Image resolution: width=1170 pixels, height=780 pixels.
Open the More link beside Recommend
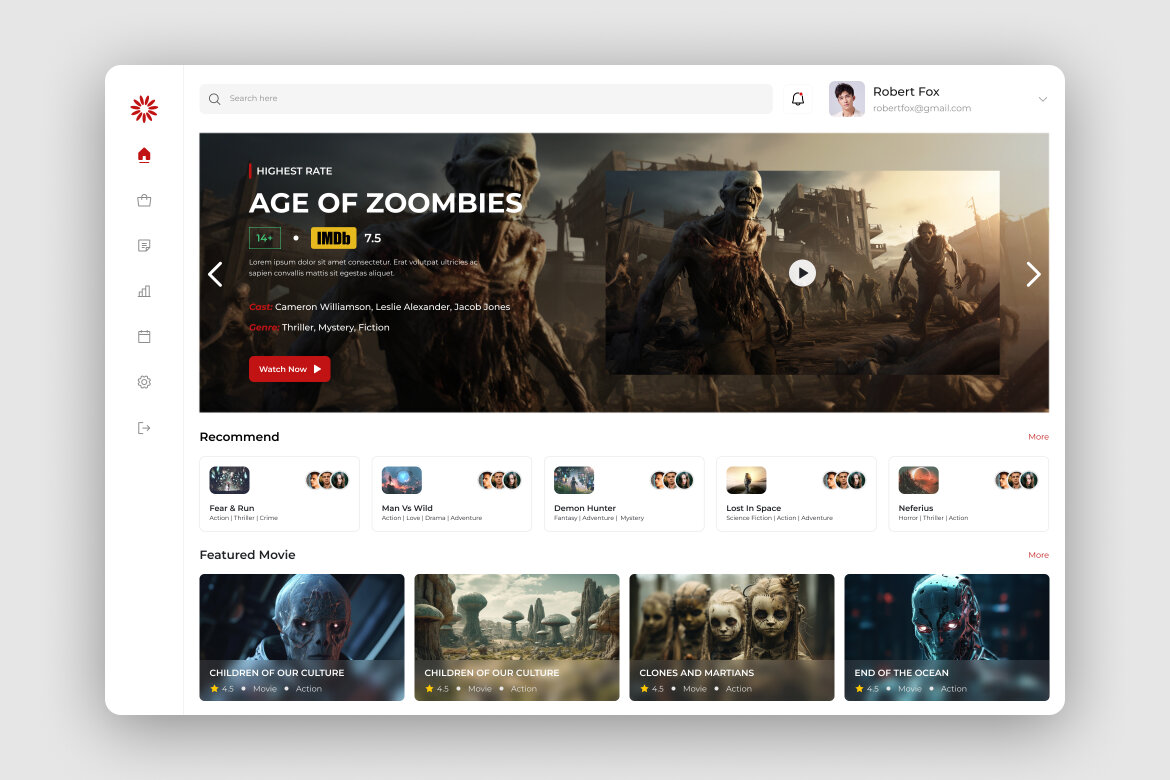pyautogui.click(x=1038, y=436)
